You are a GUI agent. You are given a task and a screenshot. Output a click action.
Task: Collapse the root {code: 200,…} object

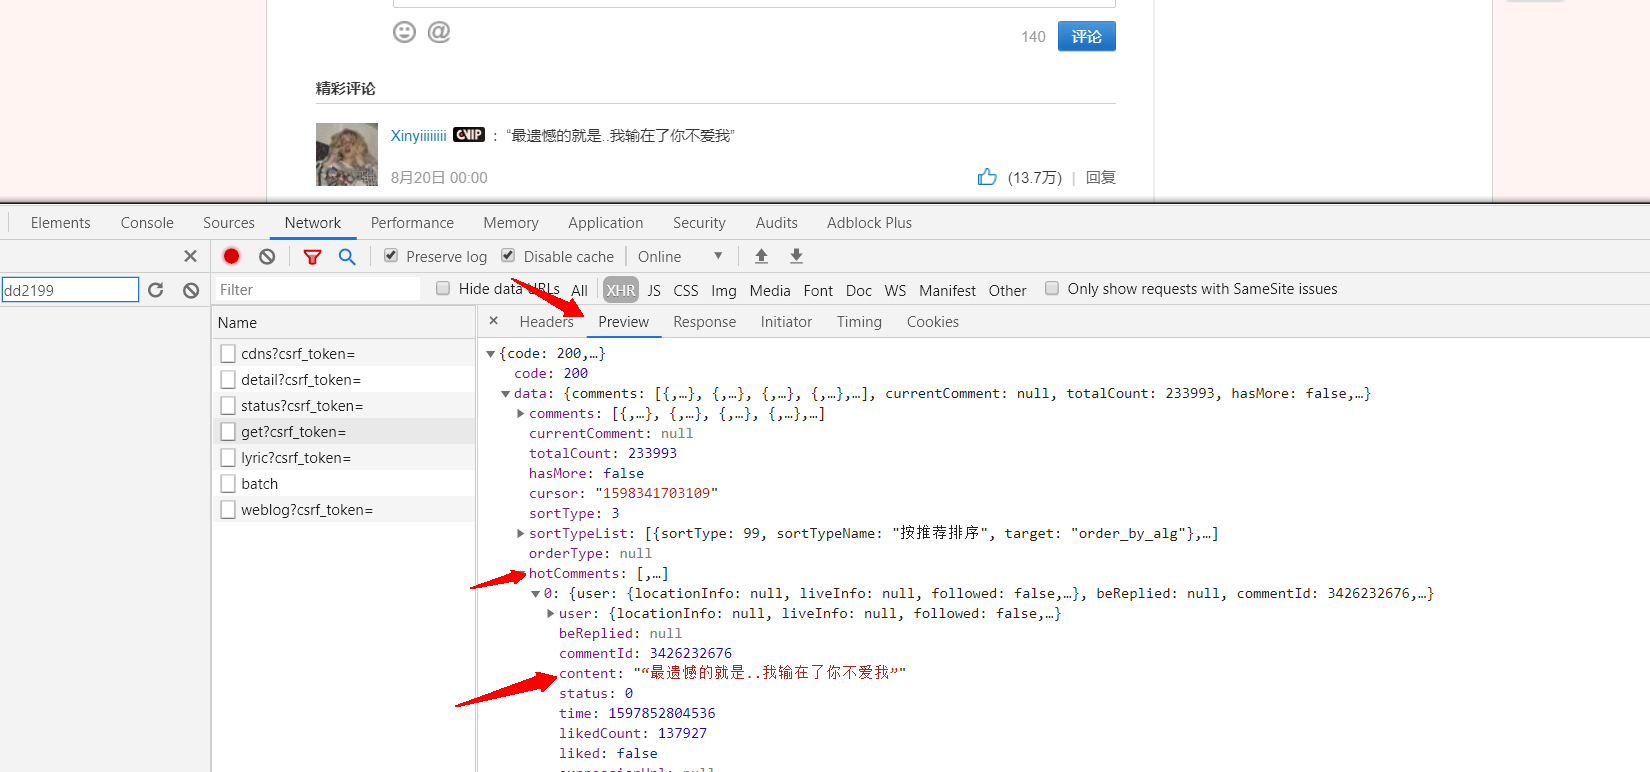pyautogui.click(x=490, y=353)
